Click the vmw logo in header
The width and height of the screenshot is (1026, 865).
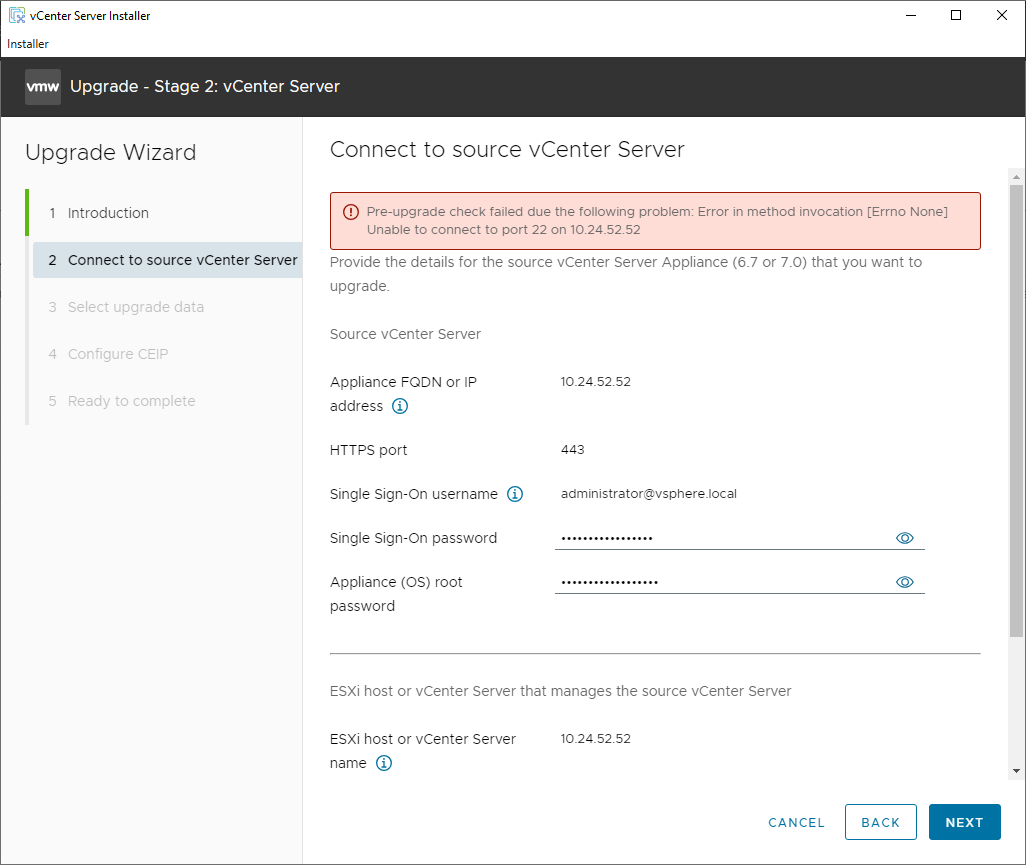[43, 87]
